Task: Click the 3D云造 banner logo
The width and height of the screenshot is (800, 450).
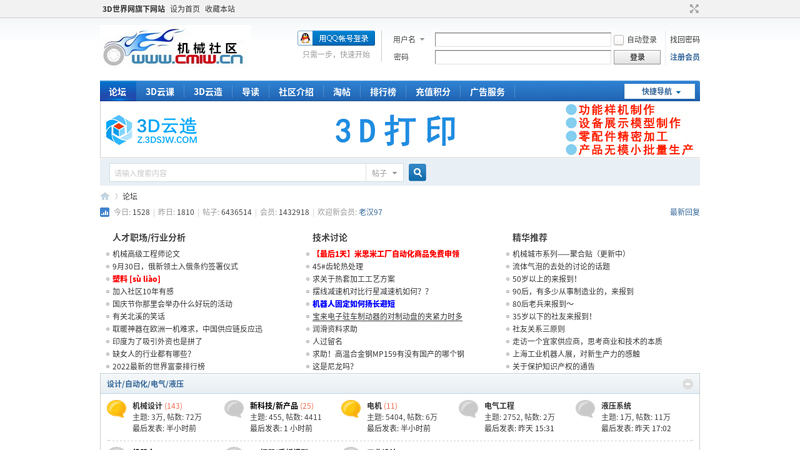Action: [x=152, y=130]
